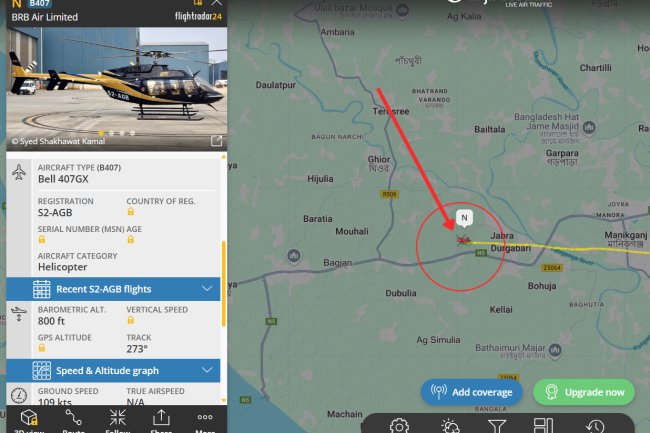This screenshot has height=433, width=650.
Task: Open helicopter photo in external link
Action: pos(216,141)
